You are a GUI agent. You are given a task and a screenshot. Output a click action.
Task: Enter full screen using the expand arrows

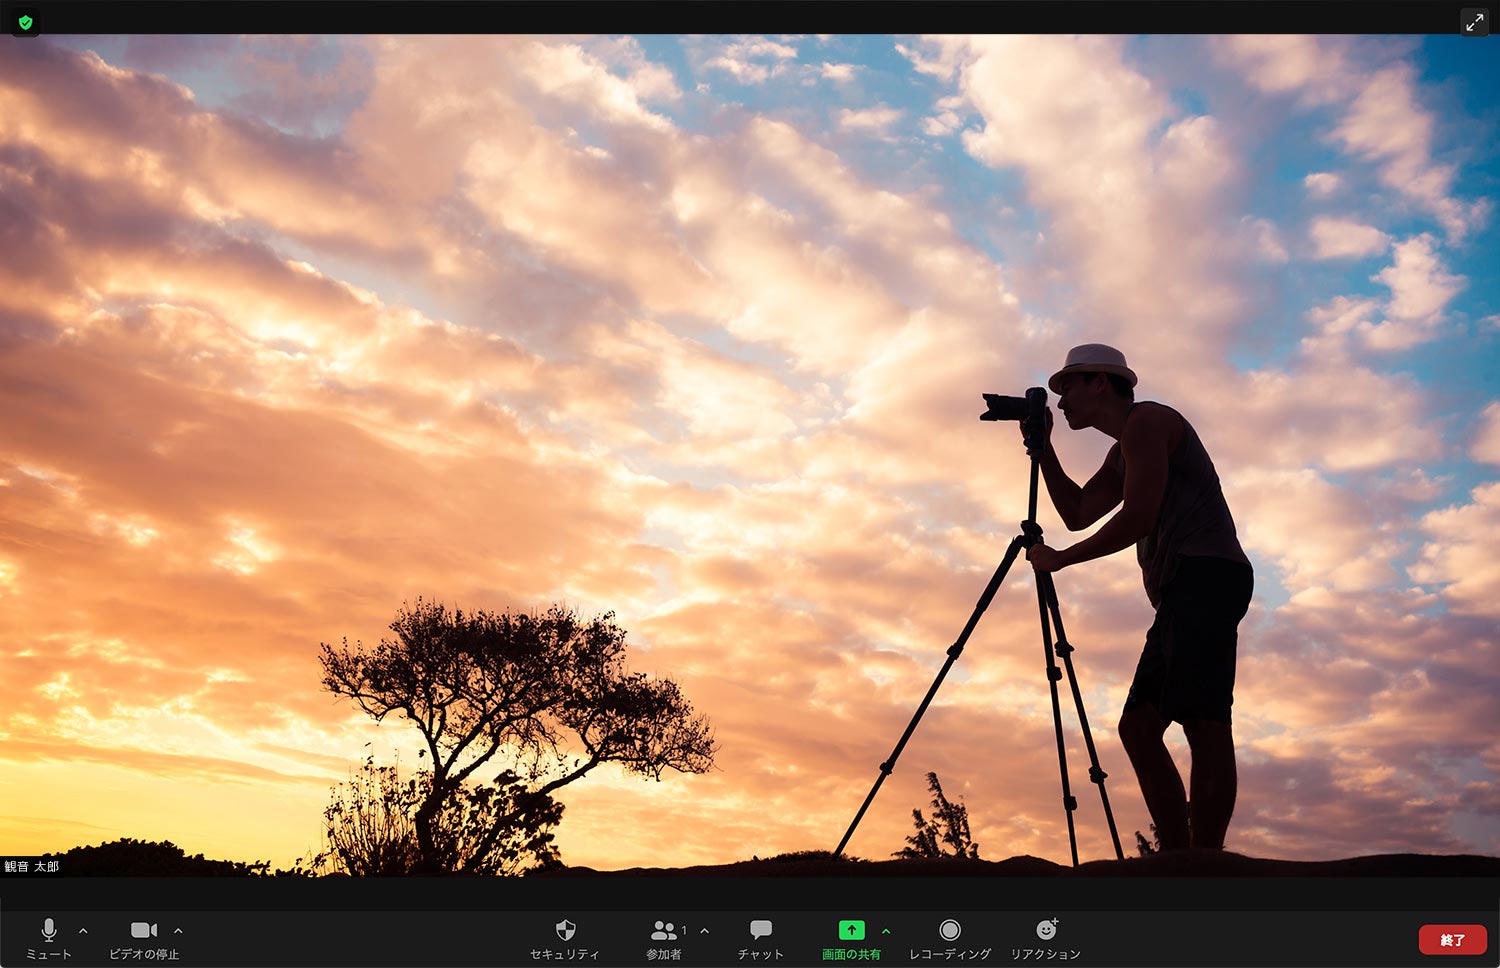1474,23
